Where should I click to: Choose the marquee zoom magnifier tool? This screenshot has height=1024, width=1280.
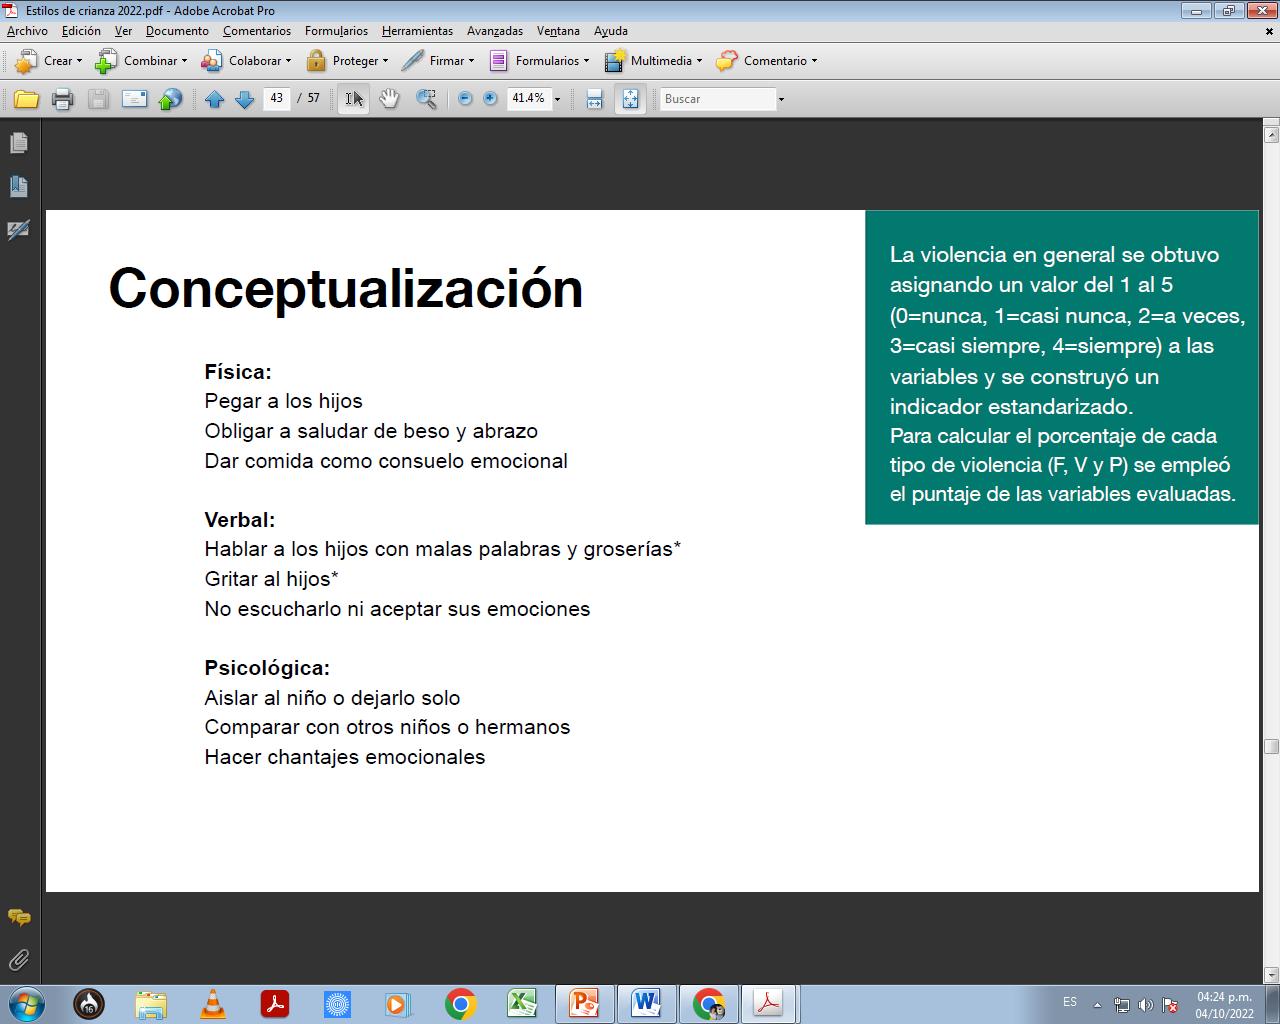click(426, 99)
